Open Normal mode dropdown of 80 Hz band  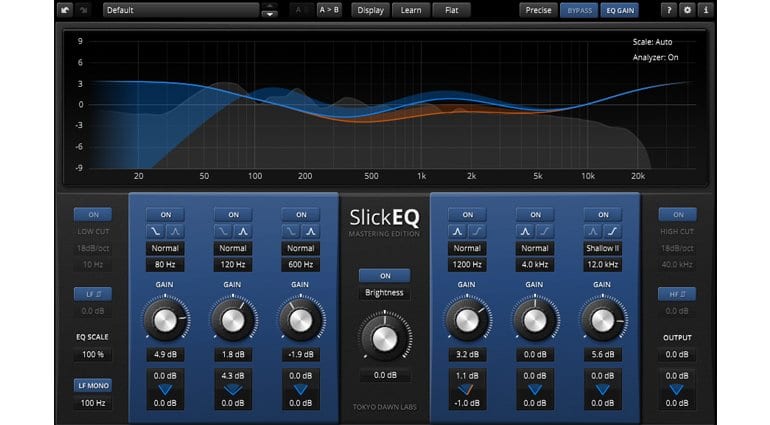coord(165,248)
